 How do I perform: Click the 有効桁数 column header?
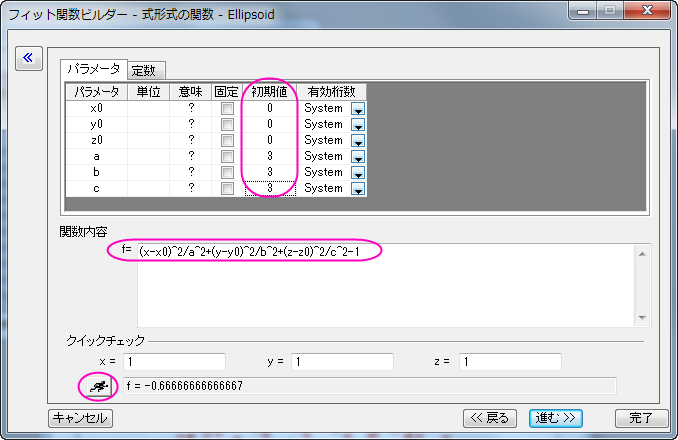332,92
